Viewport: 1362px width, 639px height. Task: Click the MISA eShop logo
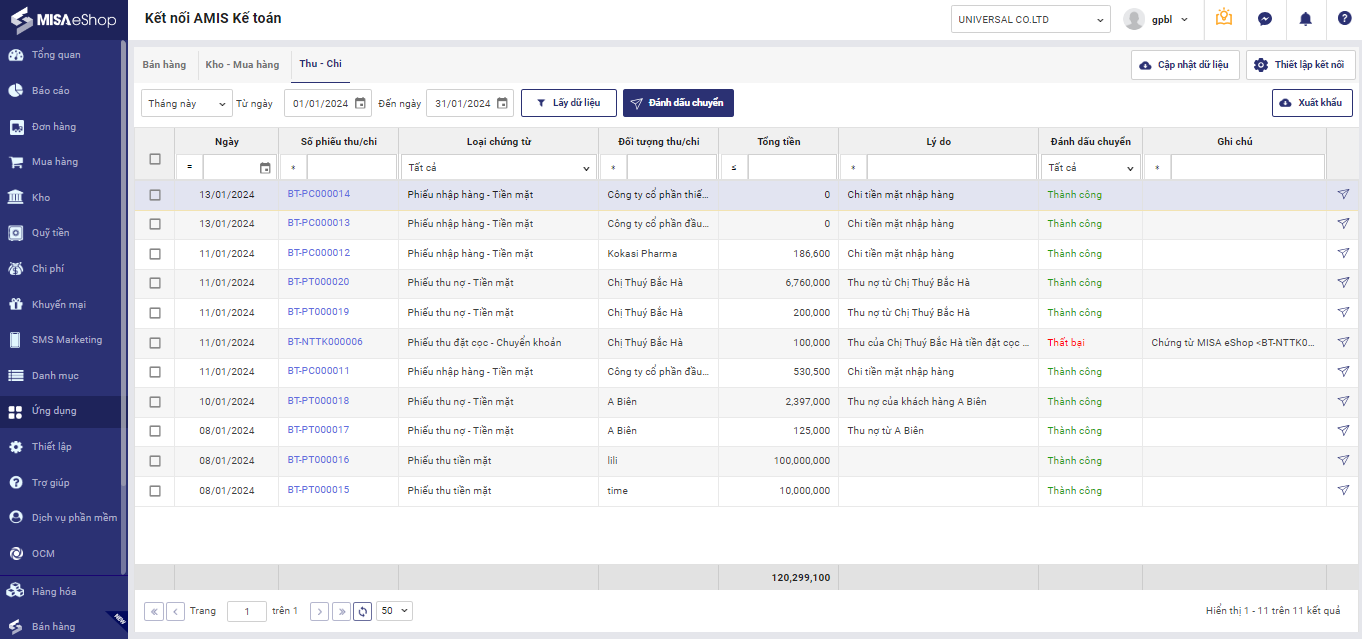(x=62, y=19)
